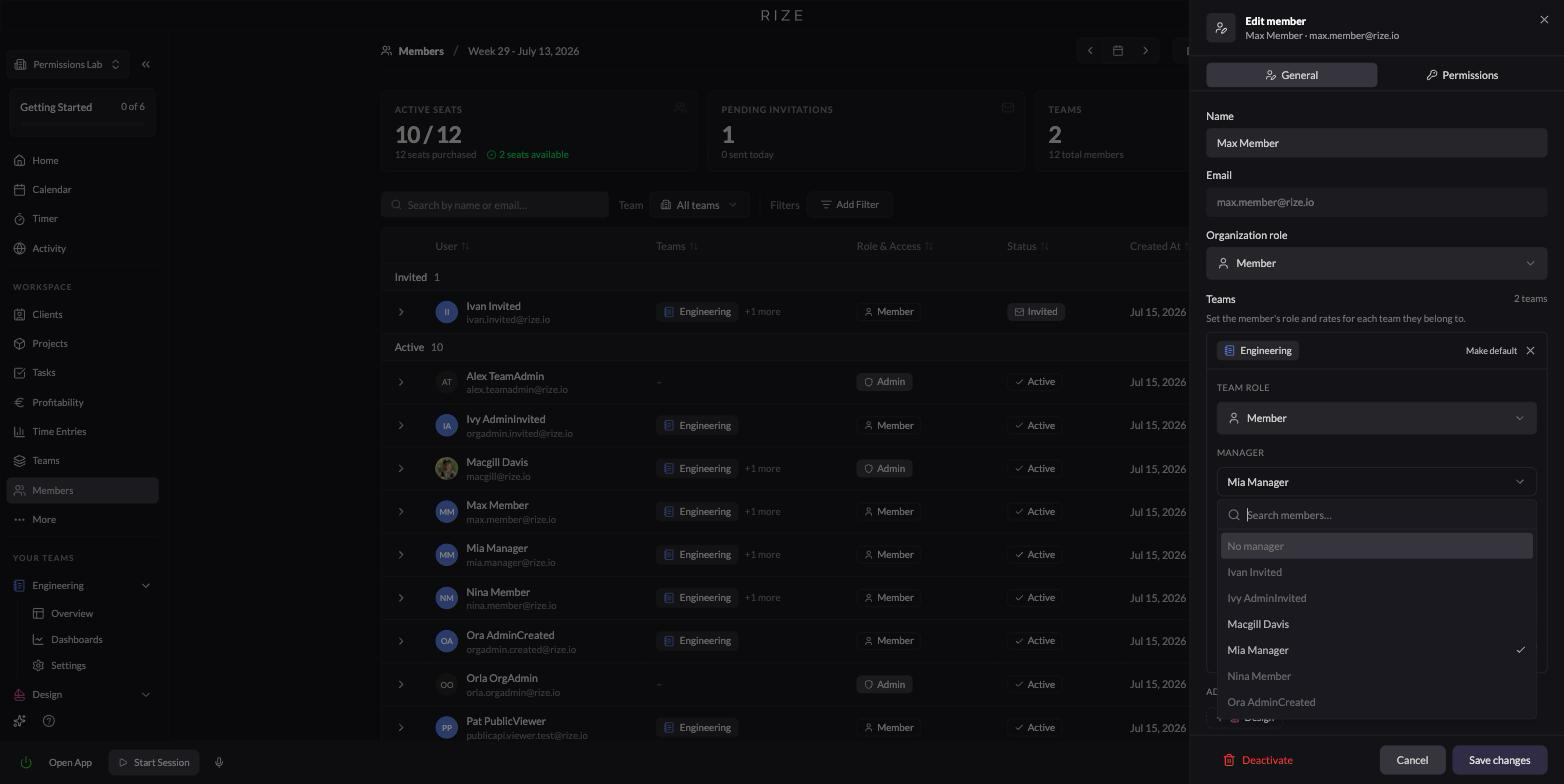Expand the Ivan Invited row
Viewport: 1564px width, 784px height.
(401, 312)
